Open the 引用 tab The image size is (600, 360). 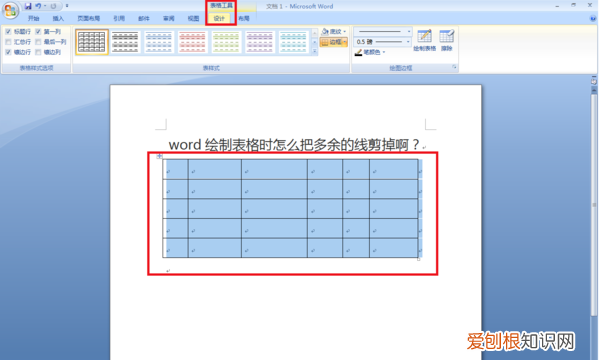coord(119,18)
